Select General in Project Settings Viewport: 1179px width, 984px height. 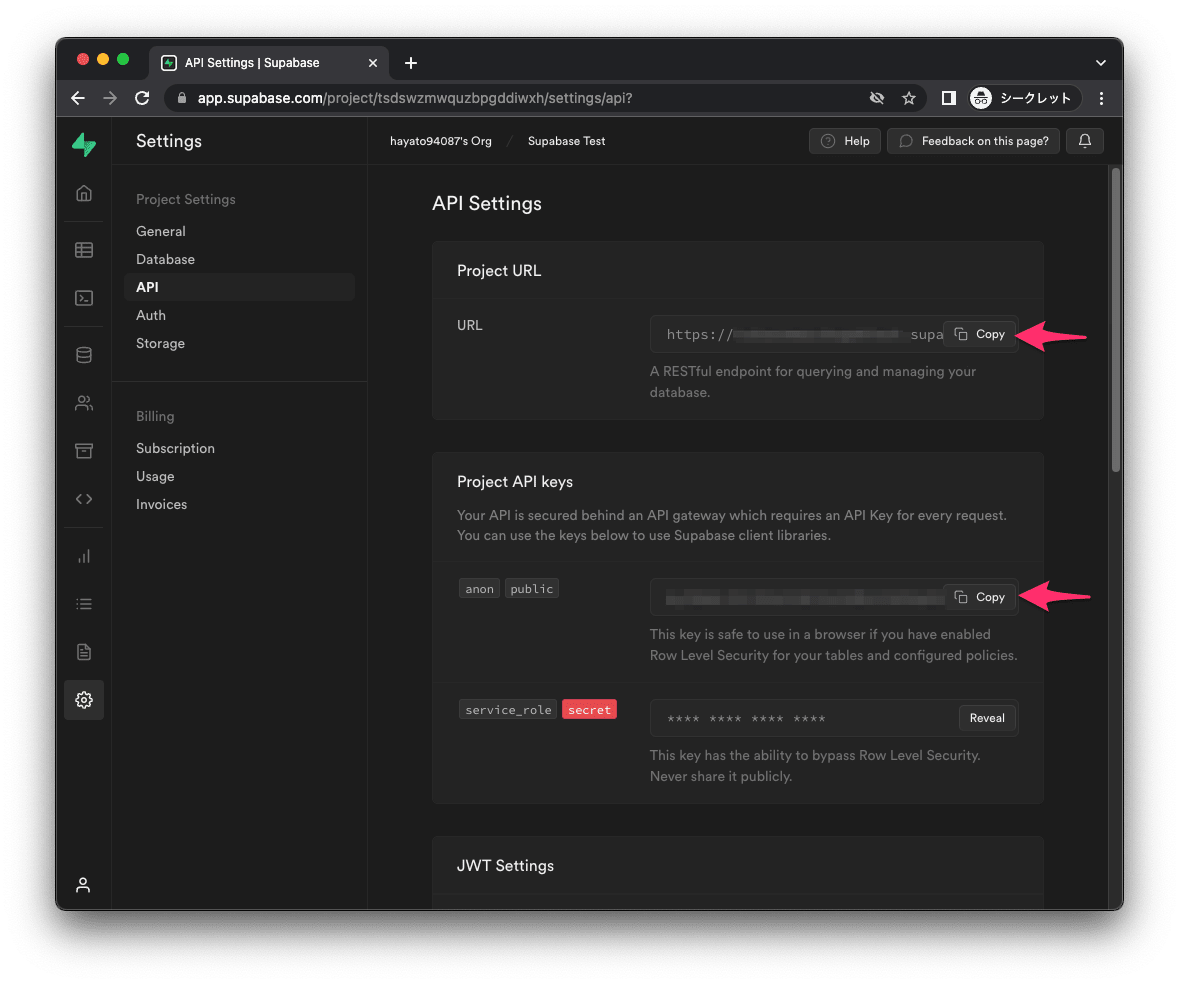tap(161, 232)
